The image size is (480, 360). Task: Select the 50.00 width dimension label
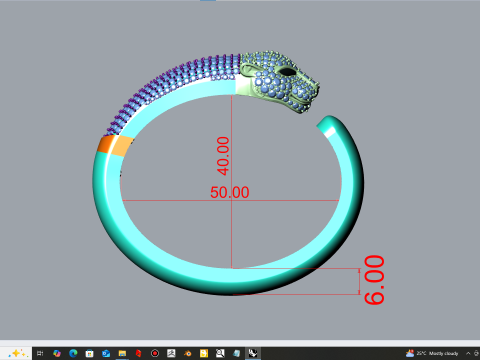pyautogui.click(x=230, y=192)
